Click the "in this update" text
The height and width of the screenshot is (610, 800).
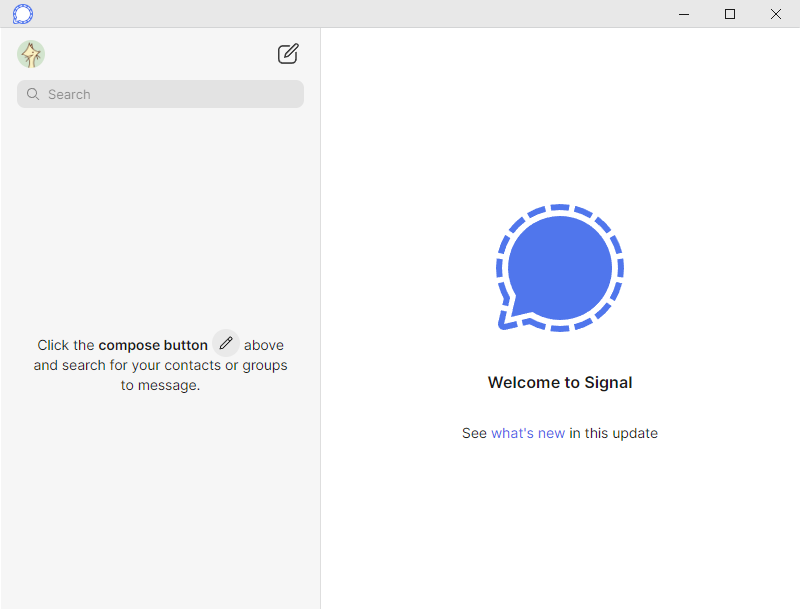coord(613,433)
